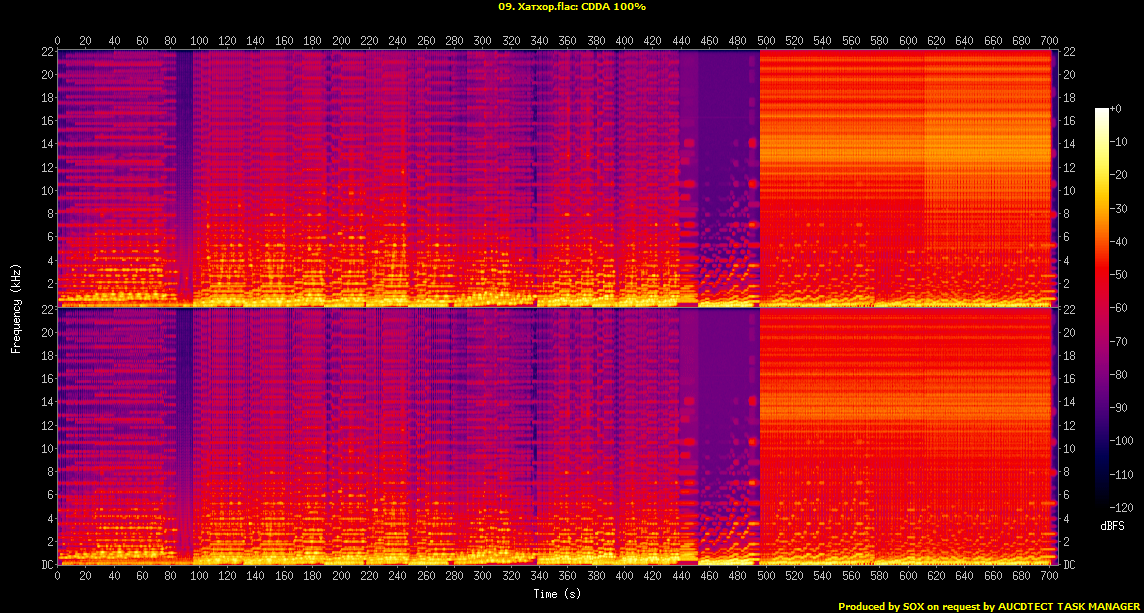1144x613 pixels.
Task: Click the 22 kHz label on the upper right frequency axis
Action: [x=1067, y=52]
